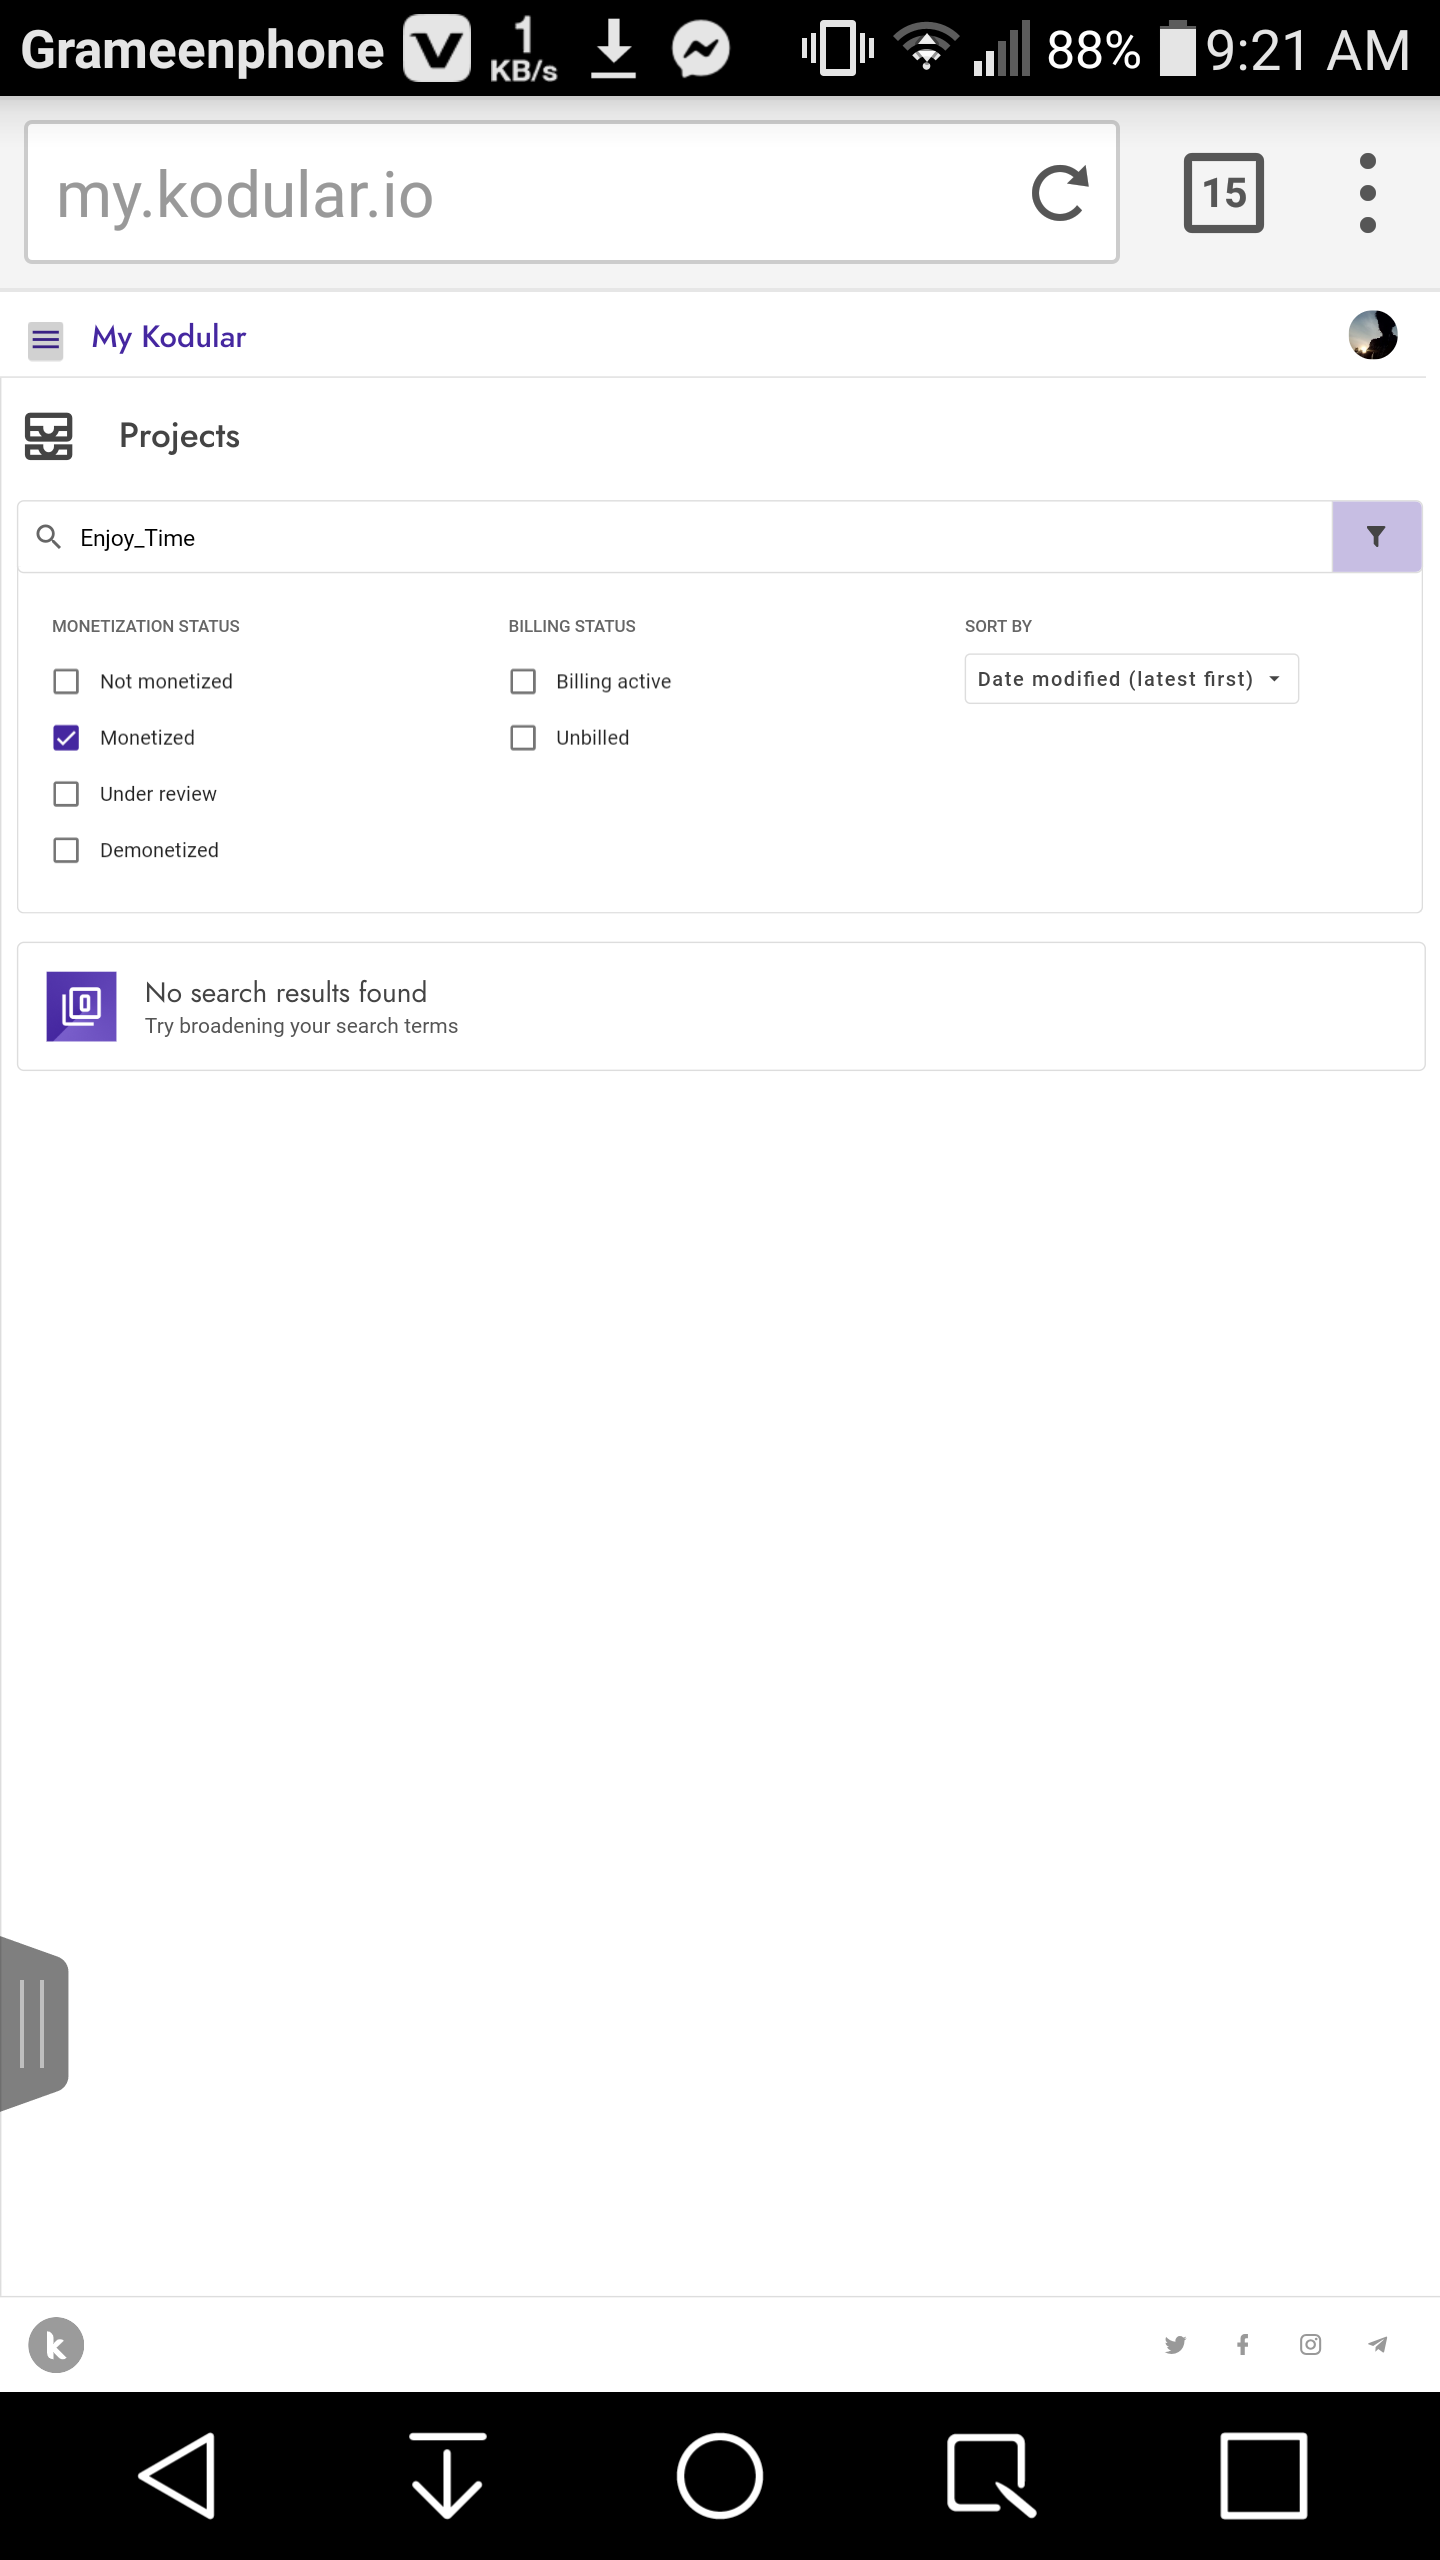Screen dimensions: 1440x2560
Task: Click the no-results projects icon
Action: pyautogui.click(x=81, y=1006)
